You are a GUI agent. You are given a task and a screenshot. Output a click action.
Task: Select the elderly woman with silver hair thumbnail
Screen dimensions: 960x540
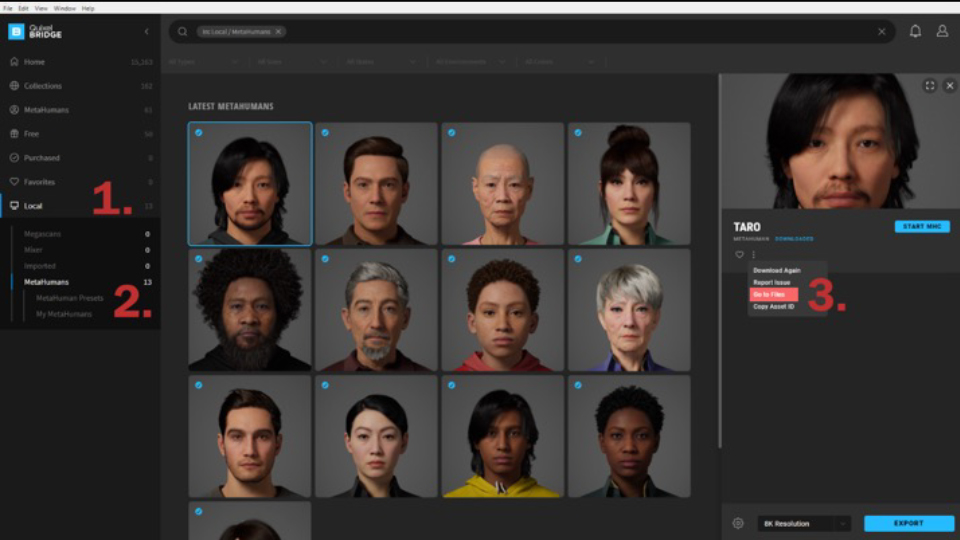coord(629,310)
